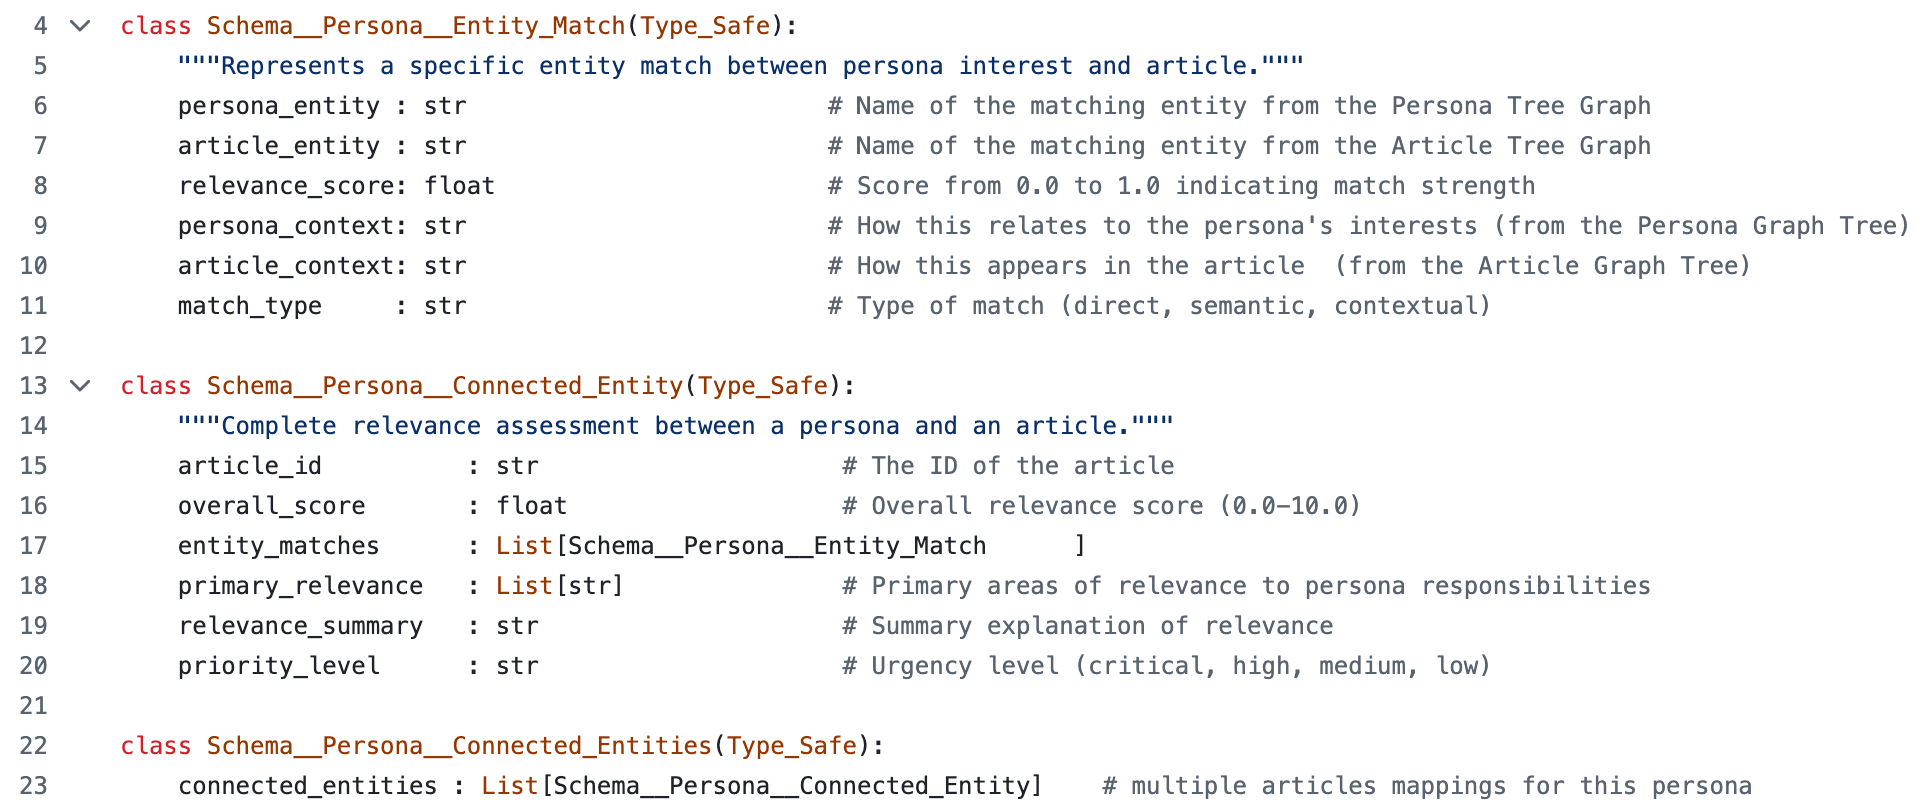Click the match_type field name
The width and height of the screenshot is (1932, 812).
coord(250,306)
